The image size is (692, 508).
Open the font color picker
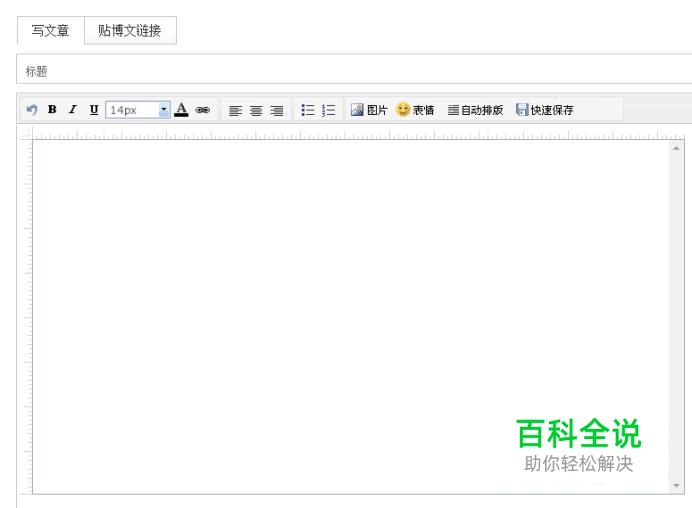point(181,109)
